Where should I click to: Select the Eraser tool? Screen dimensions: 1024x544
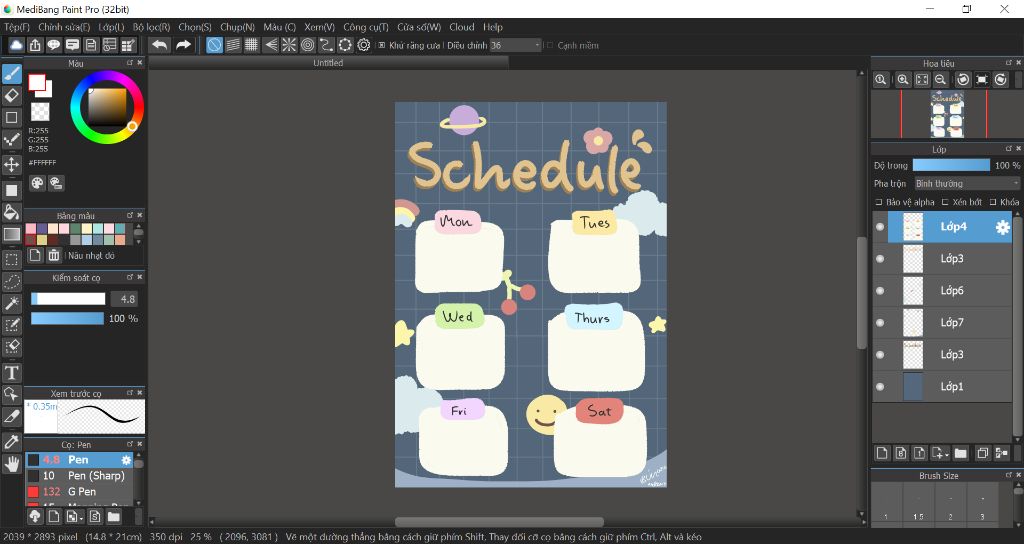(x=12, y=96)
